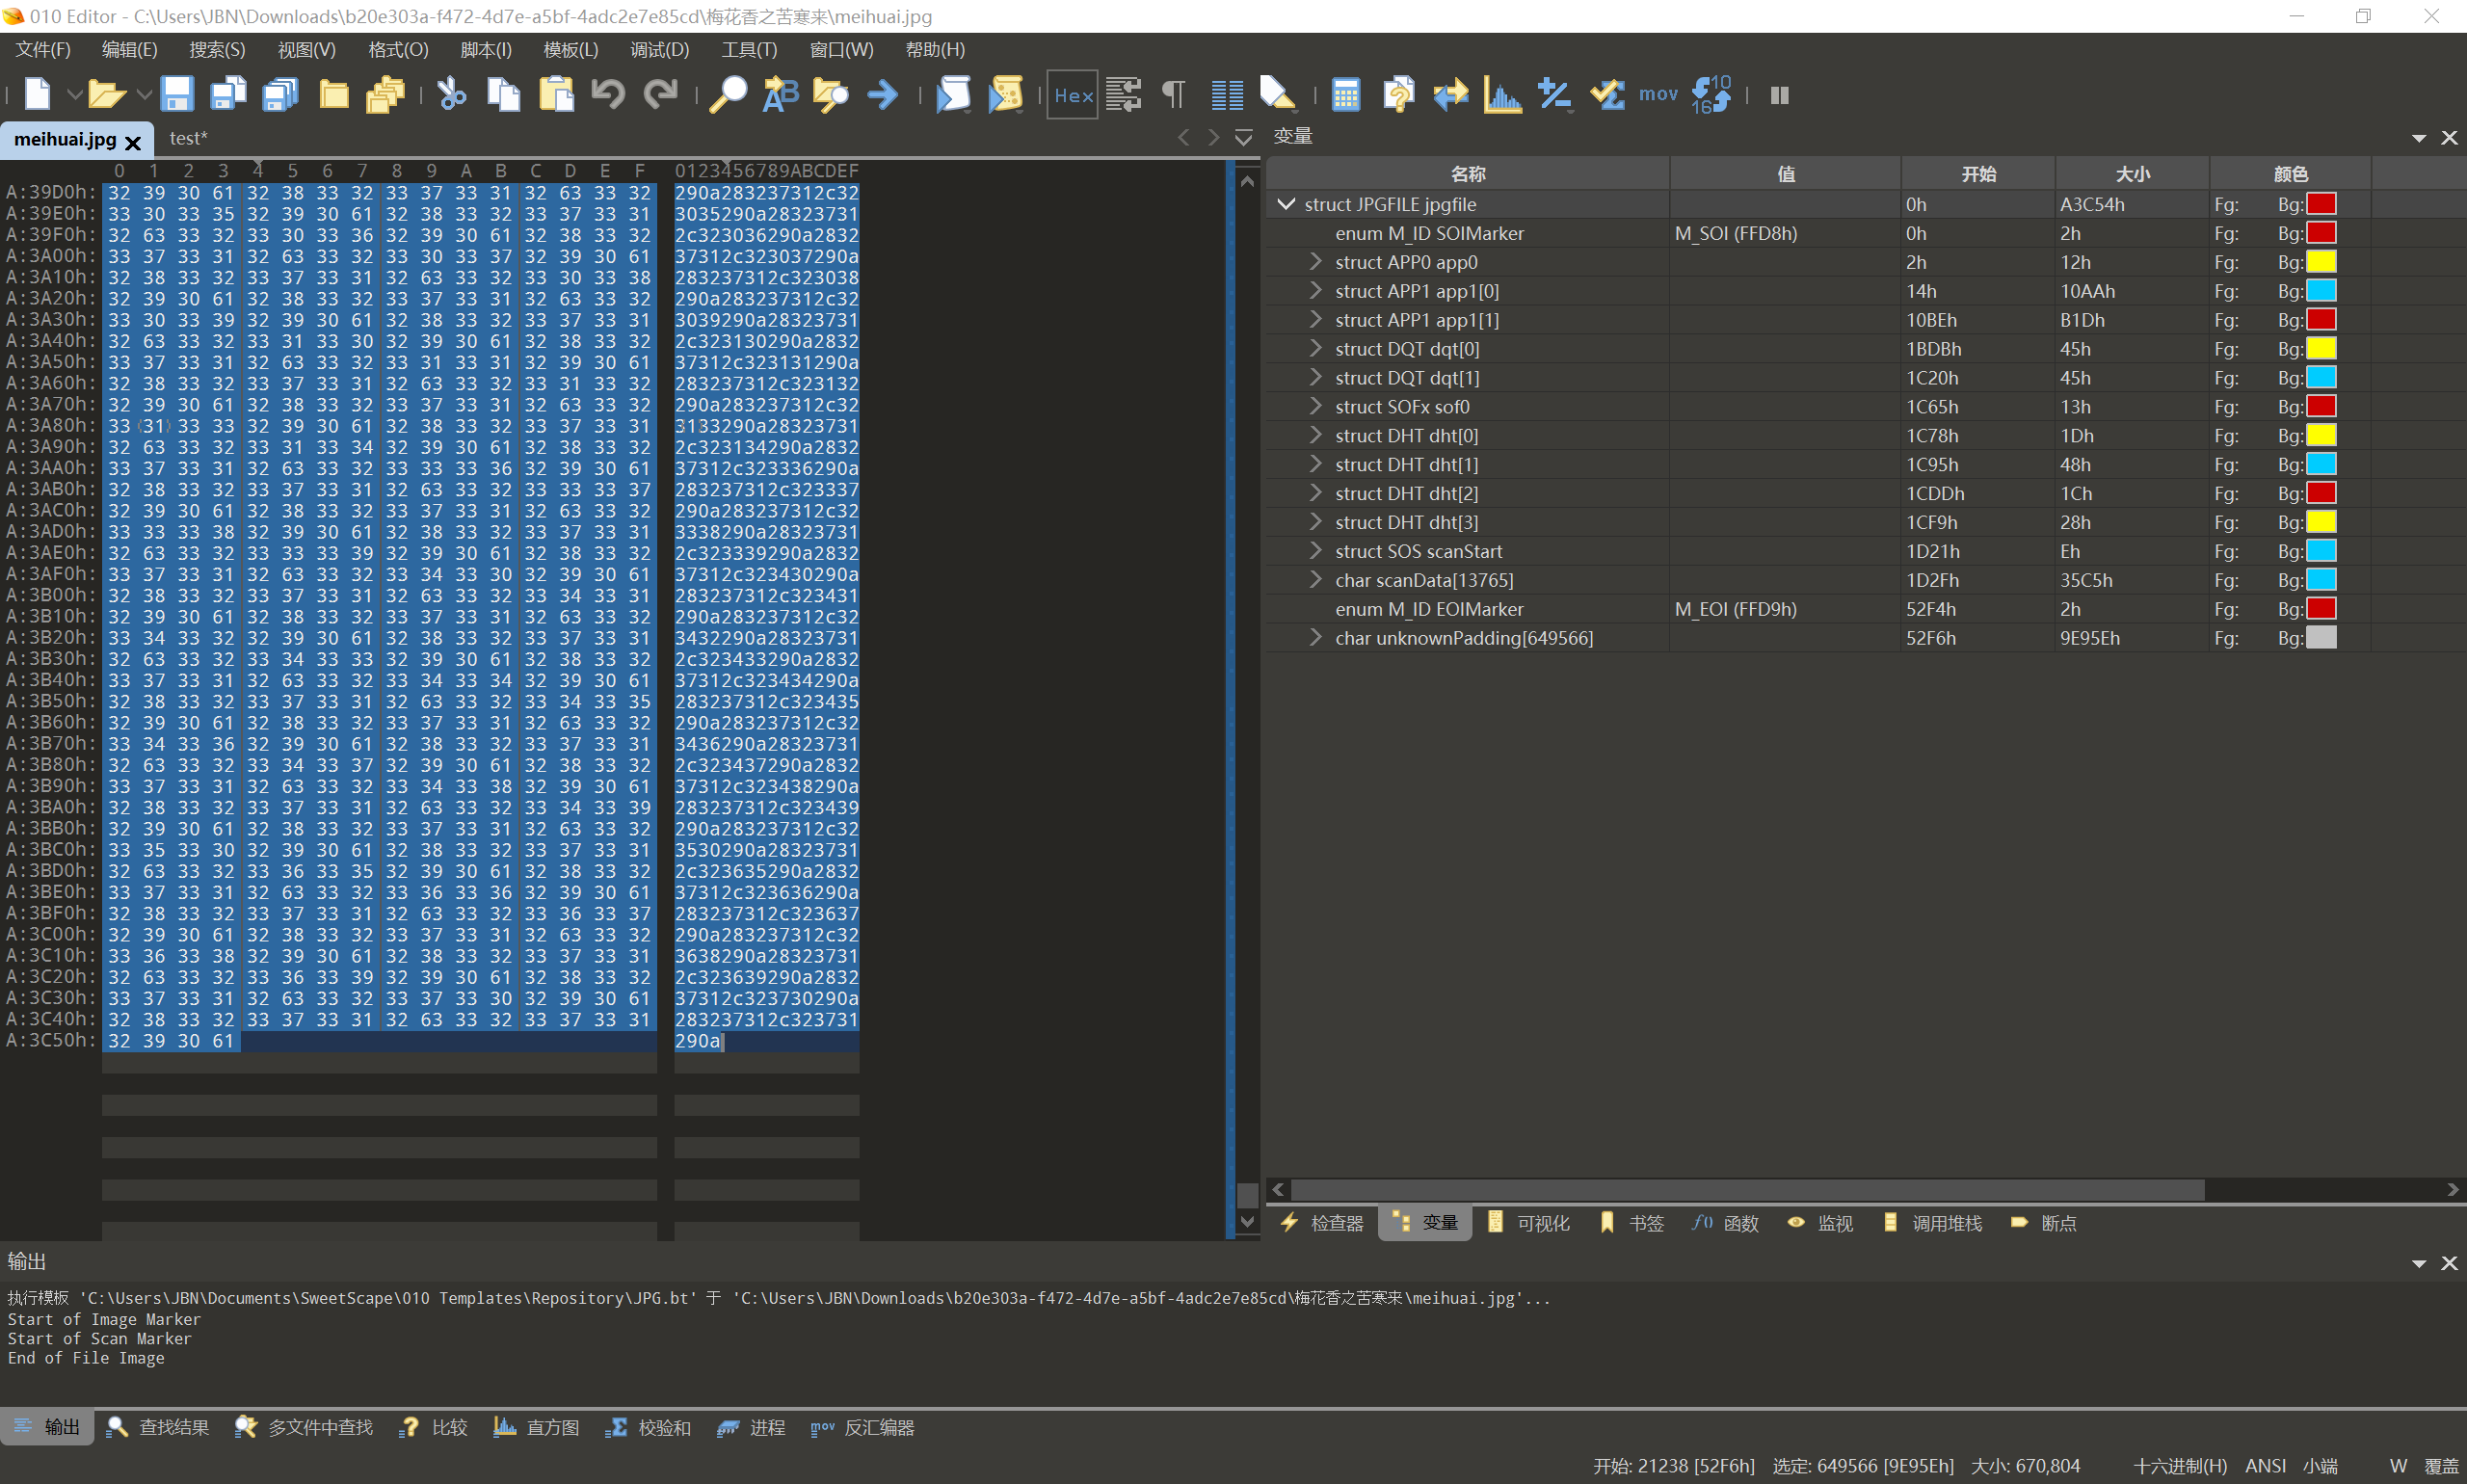
Task: Open the 校验和 output tab
Action: (x=648, y=1428)
